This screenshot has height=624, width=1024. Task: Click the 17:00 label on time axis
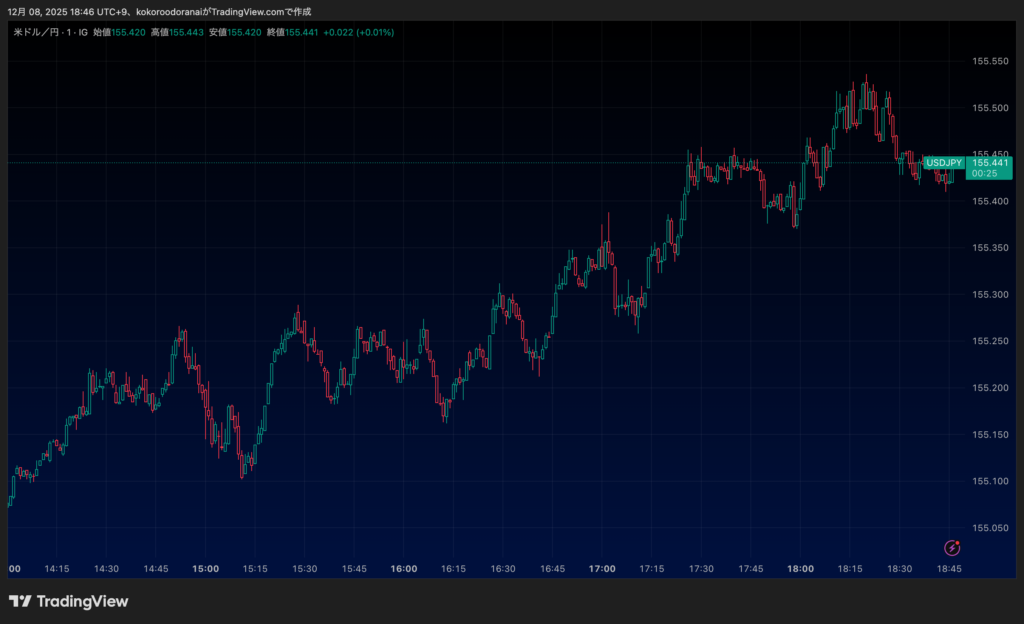coord(602,568)
